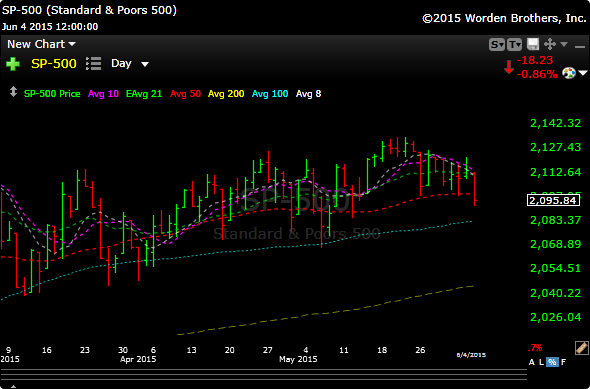Open the New Chart dropdown menu
The height and width of the screenshot is (389, 590).
[41, 44]
